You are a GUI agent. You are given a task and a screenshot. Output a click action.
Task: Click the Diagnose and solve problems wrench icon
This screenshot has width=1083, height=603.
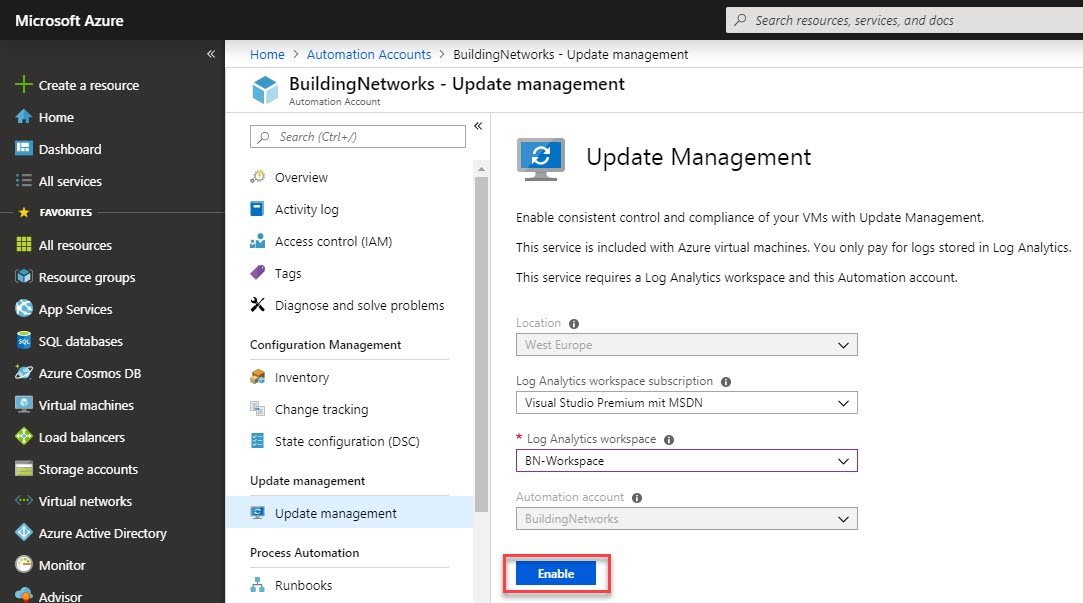[258, 304]
